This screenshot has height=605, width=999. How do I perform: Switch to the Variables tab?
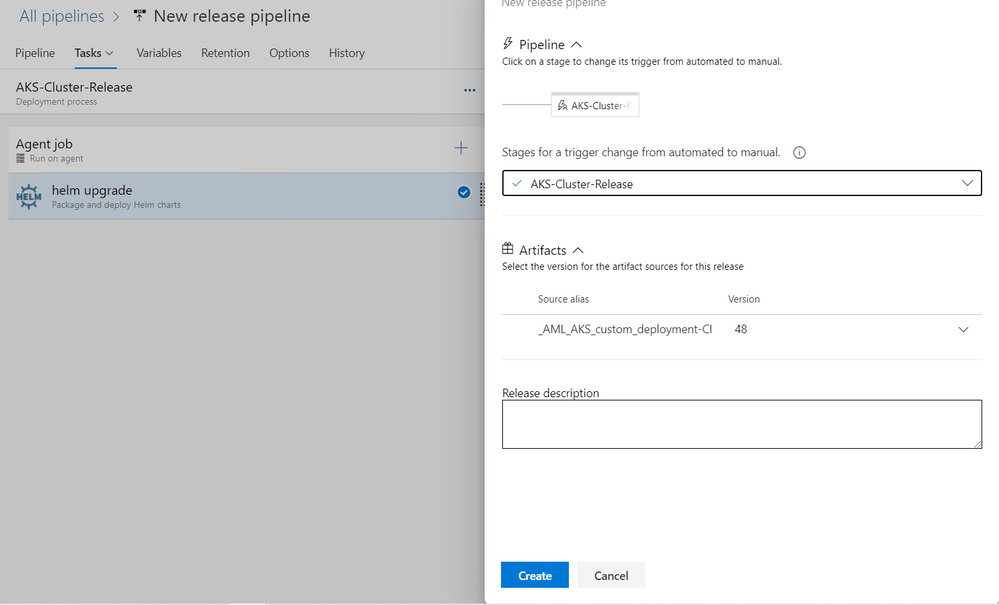pos(159,53)
